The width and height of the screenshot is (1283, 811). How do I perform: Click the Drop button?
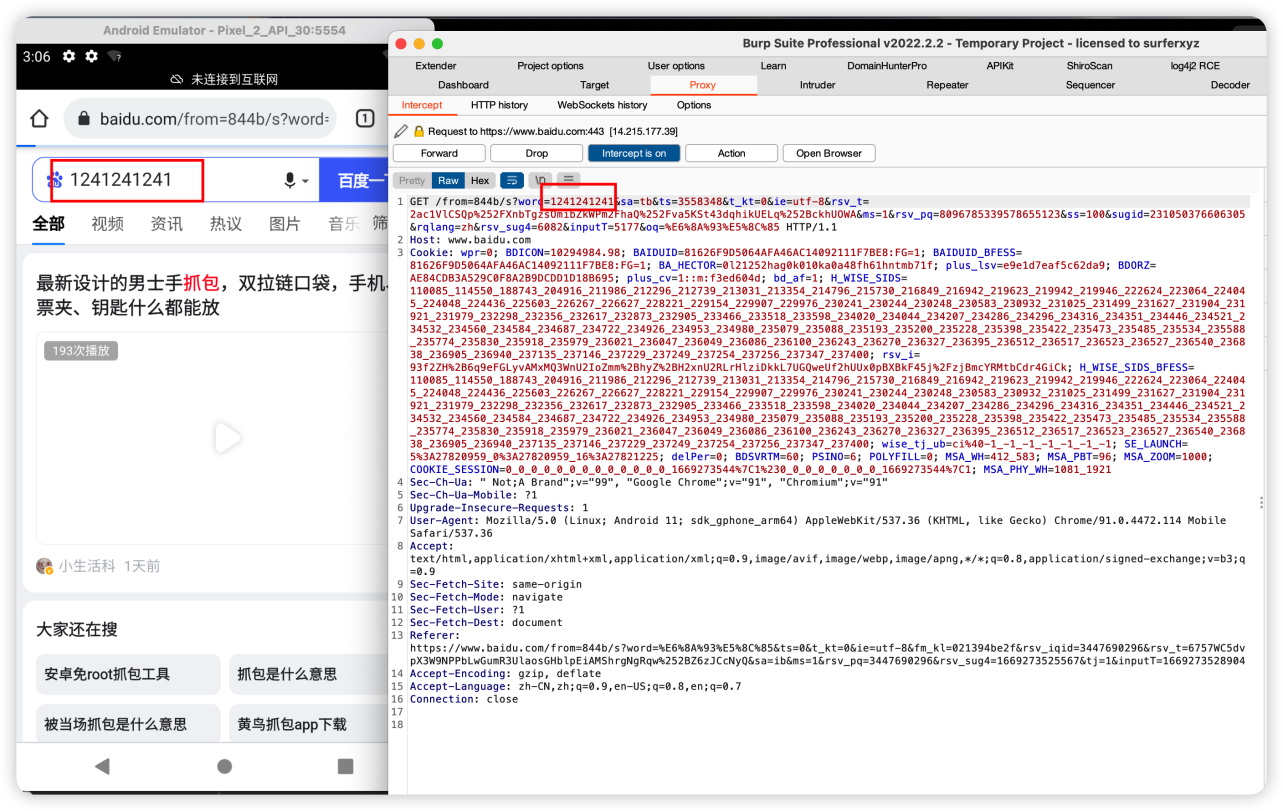click(x=536, y=153)
